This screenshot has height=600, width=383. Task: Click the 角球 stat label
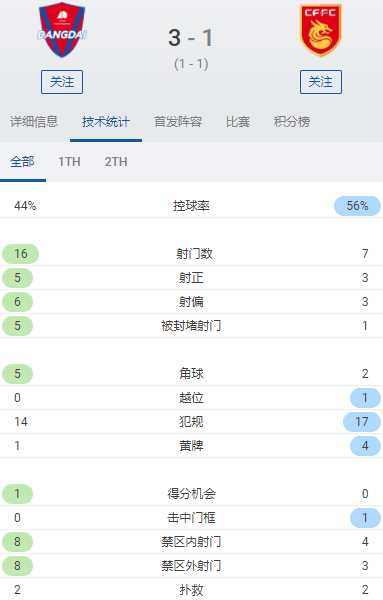click(191, 374)
